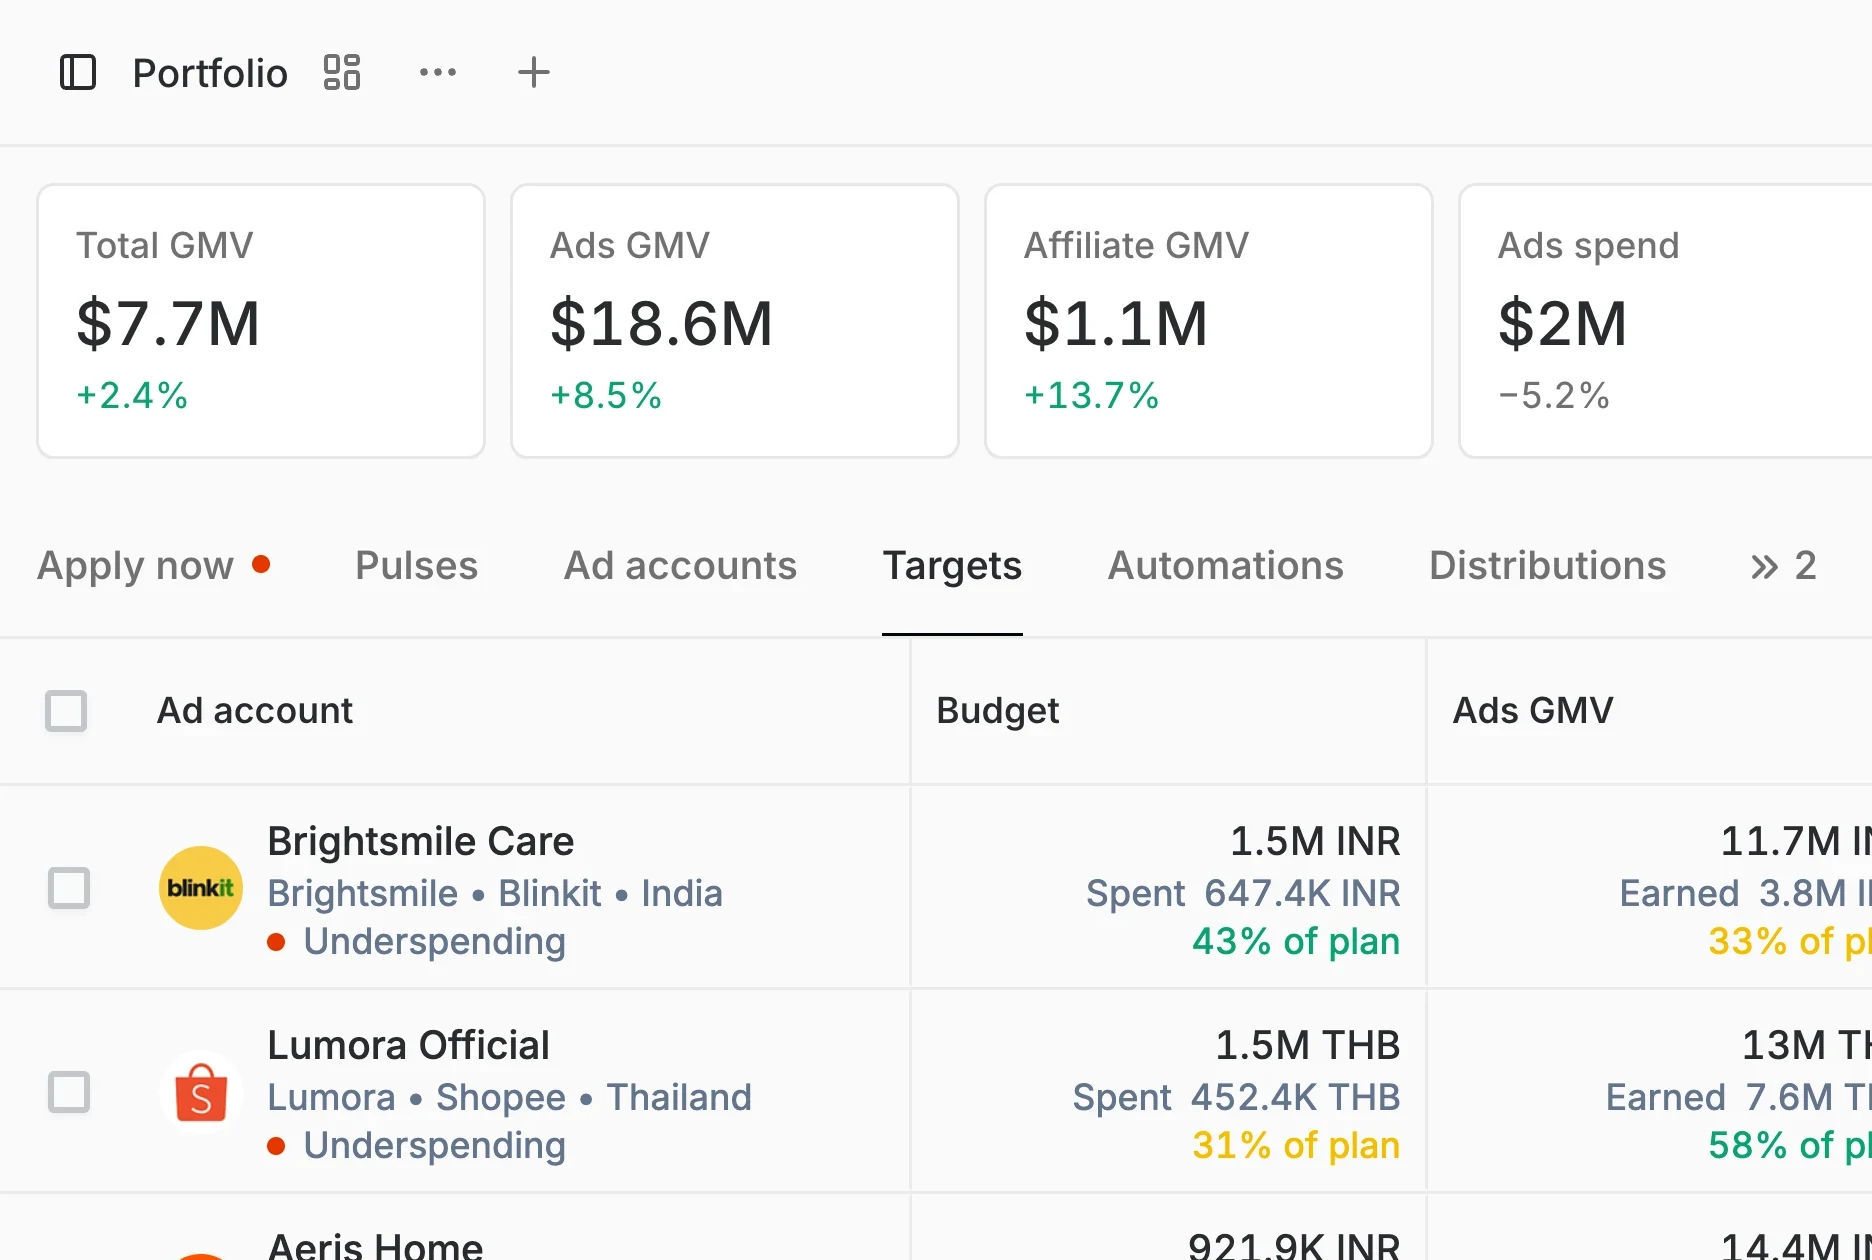Click Spent 647.4K INR value
1872x1260 pixels.
click(x=1243, y=893)
